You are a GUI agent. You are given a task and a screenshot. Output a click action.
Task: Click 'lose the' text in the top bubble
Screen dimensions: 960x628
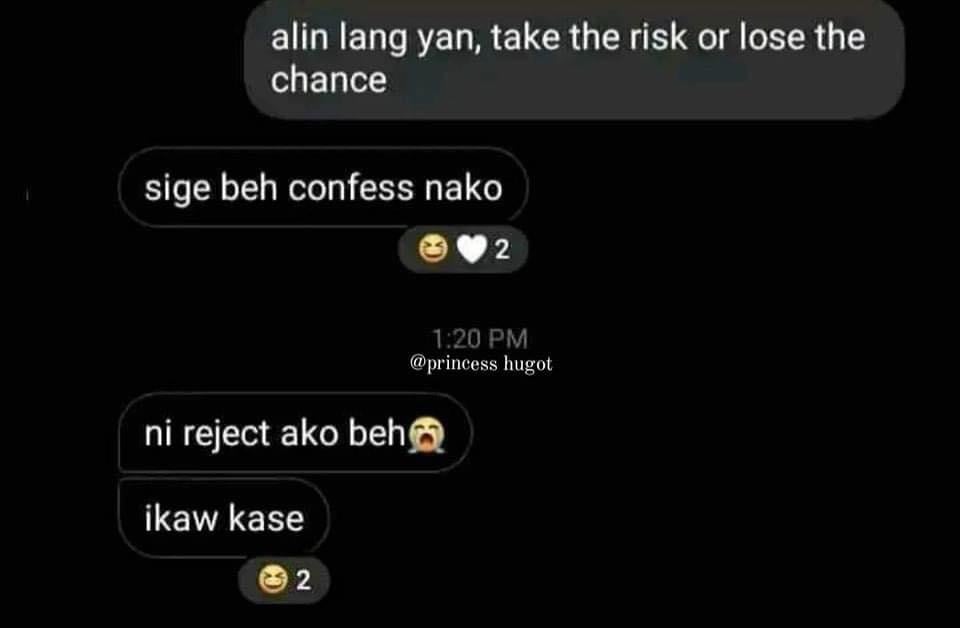click(x=802, y=37)
